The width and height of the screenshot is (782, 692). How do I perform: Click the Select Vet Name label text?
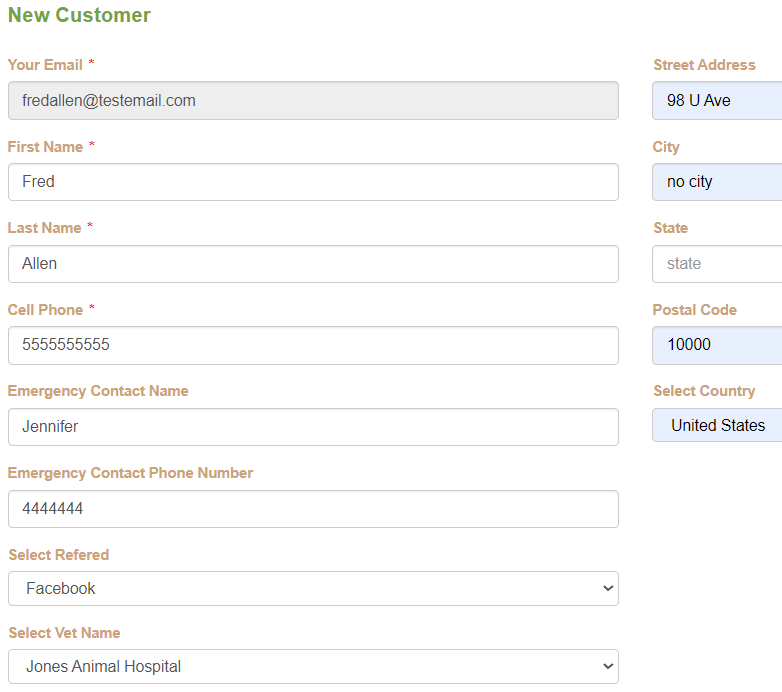pyautogui.click(x=64, y=633)
